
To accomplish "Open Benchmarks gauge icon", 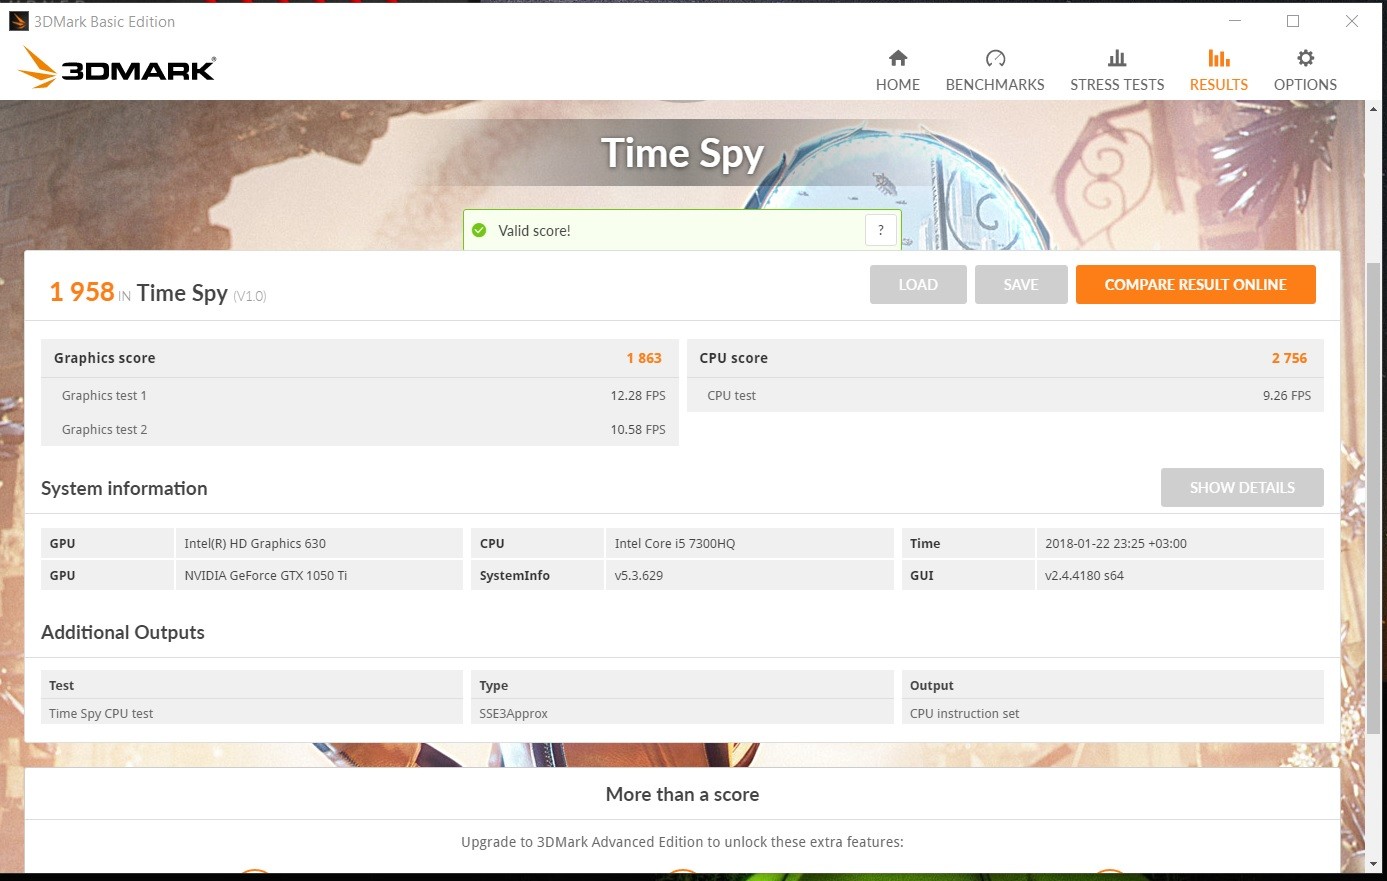I will pos(995,58).
